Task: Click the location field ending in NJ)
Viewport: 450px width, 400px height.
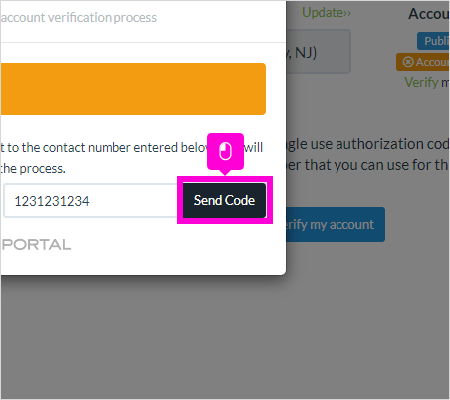Action: click(318, 52)
